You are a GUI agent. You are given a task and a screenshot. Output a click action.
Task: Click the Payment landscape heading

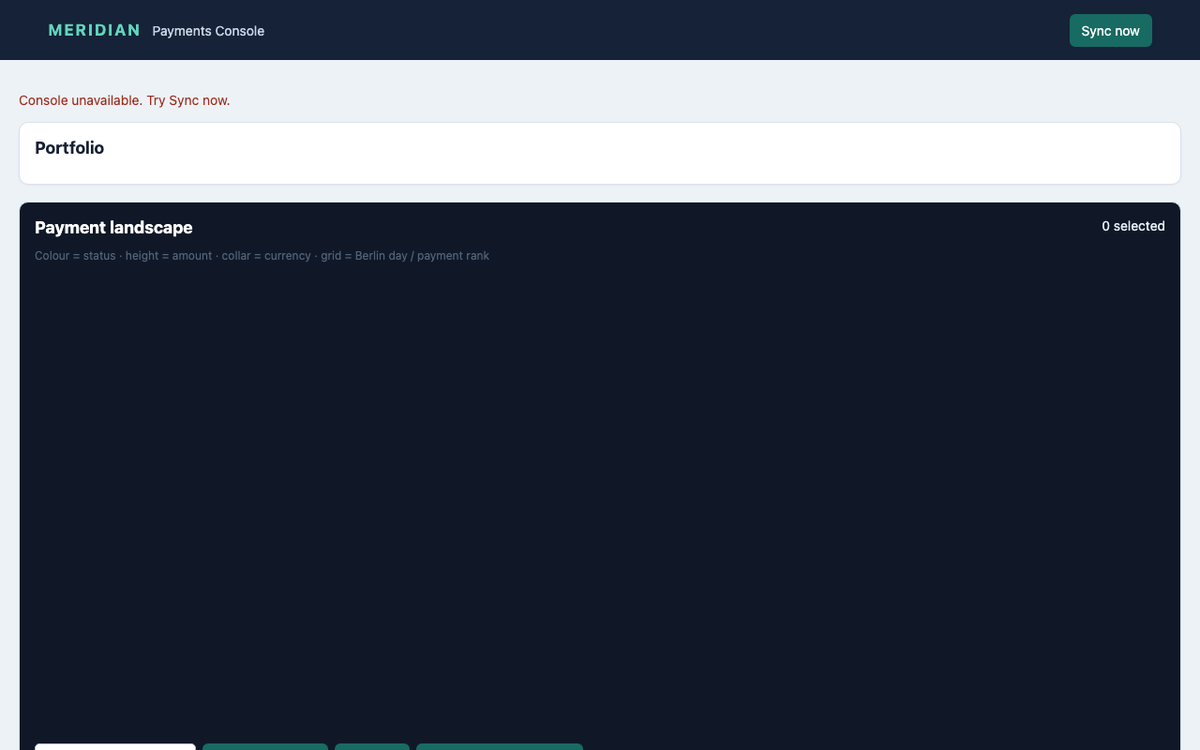(114, 228)
